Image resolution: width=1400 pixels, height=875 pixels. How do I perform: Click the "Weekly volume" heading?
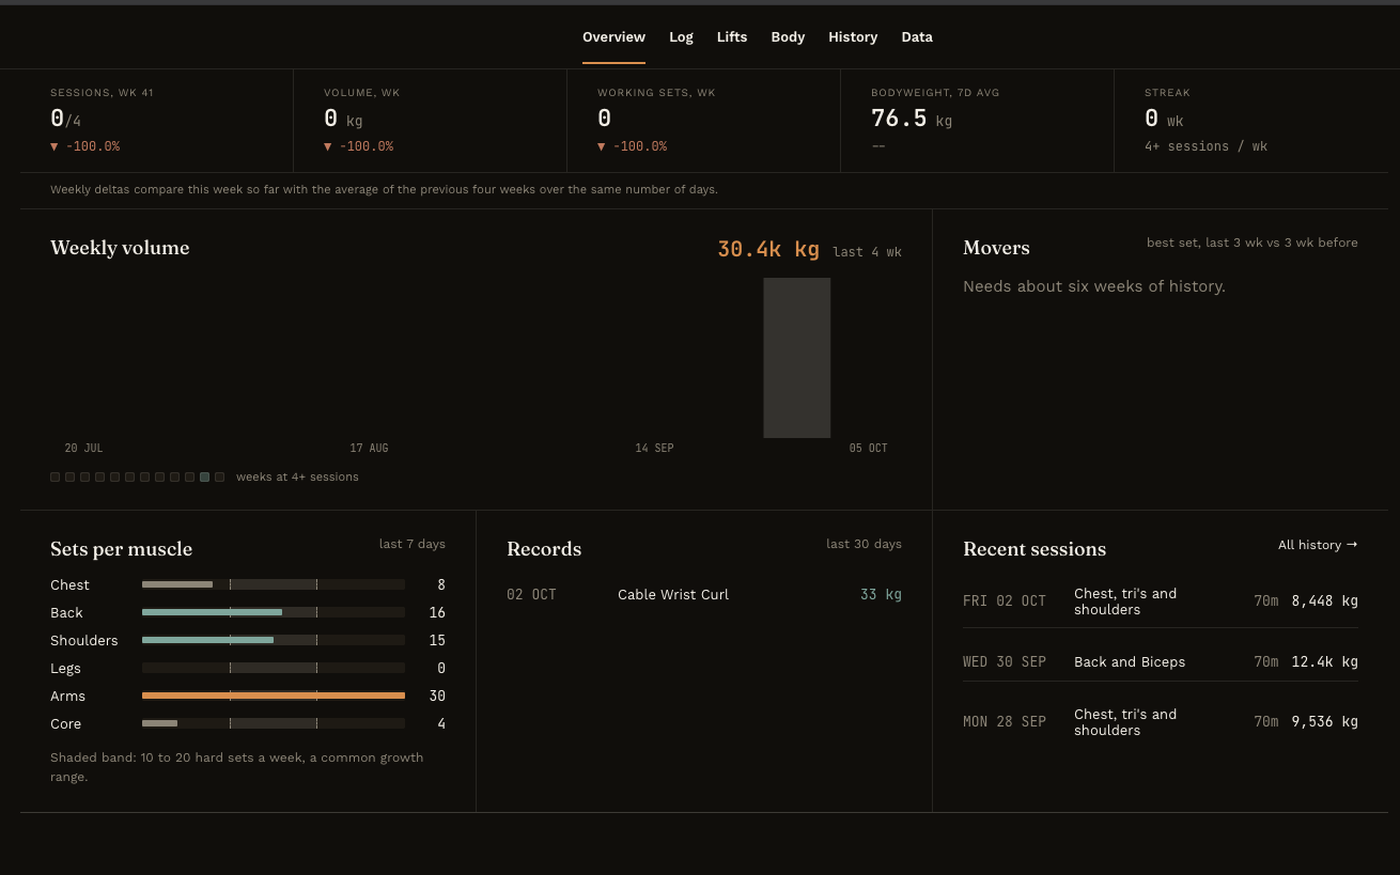(120, 248)
